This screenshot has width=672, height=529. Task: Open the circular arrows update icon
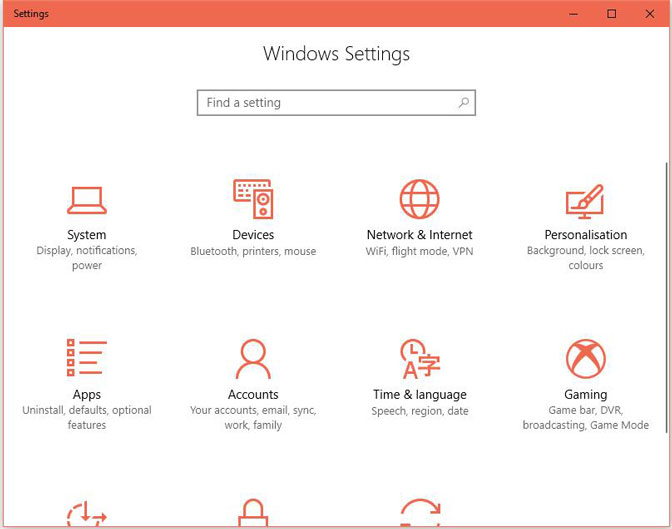[x=420, y=512]
